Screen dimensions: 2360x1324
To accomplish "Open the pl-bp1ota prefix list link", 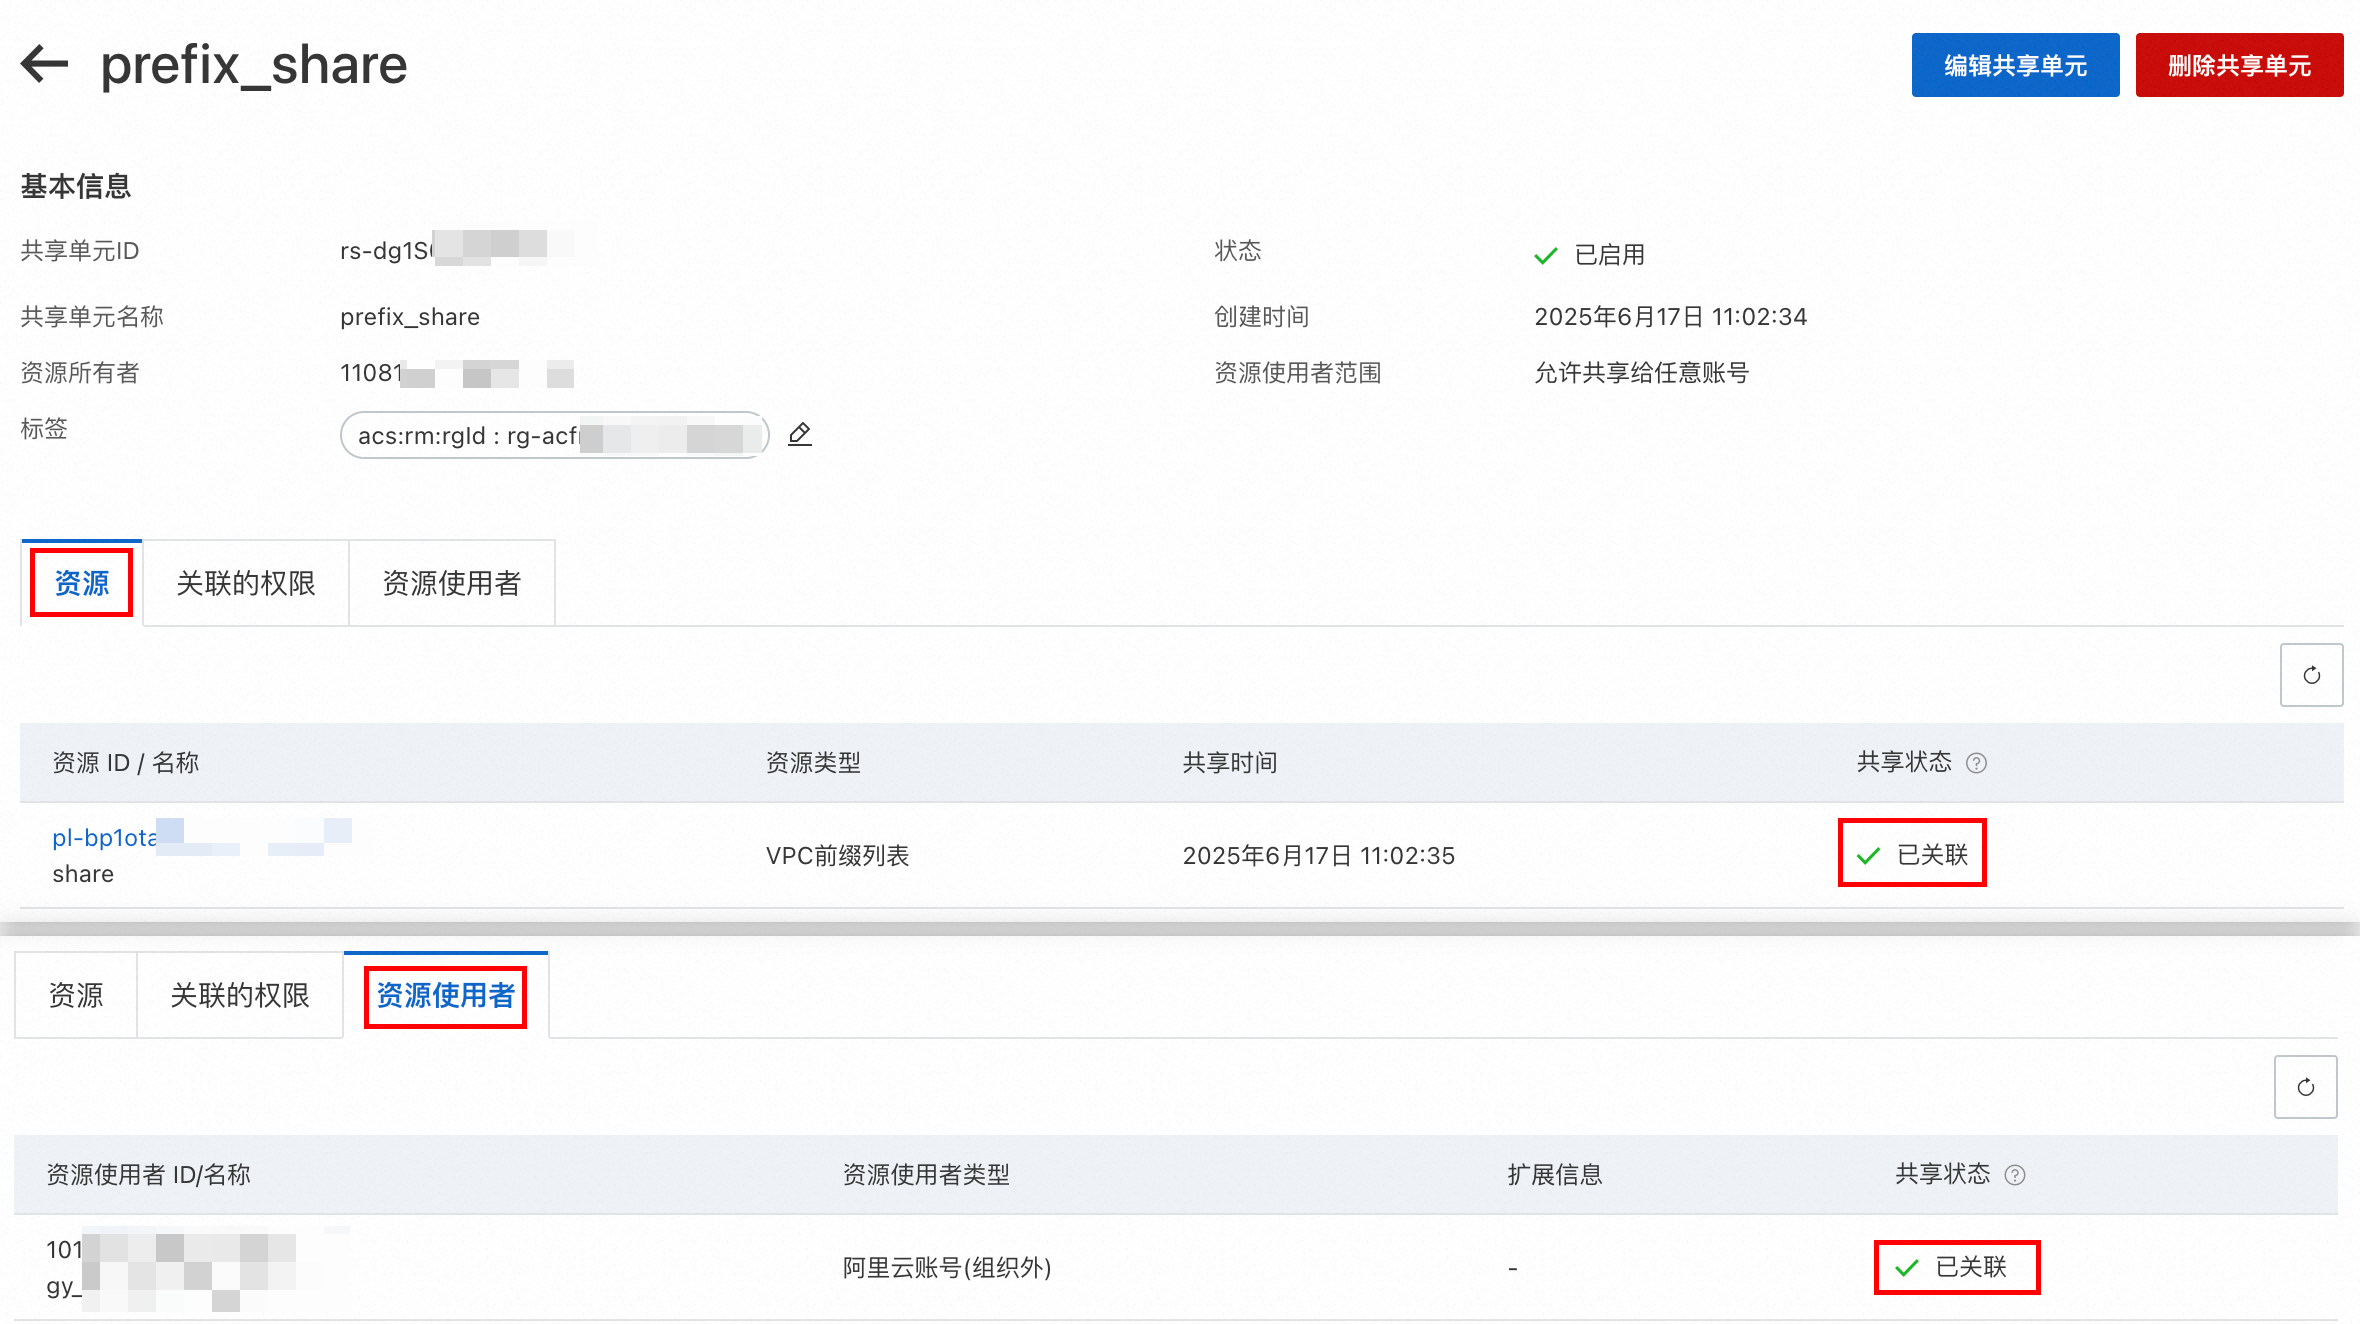I will coord(104,838).
